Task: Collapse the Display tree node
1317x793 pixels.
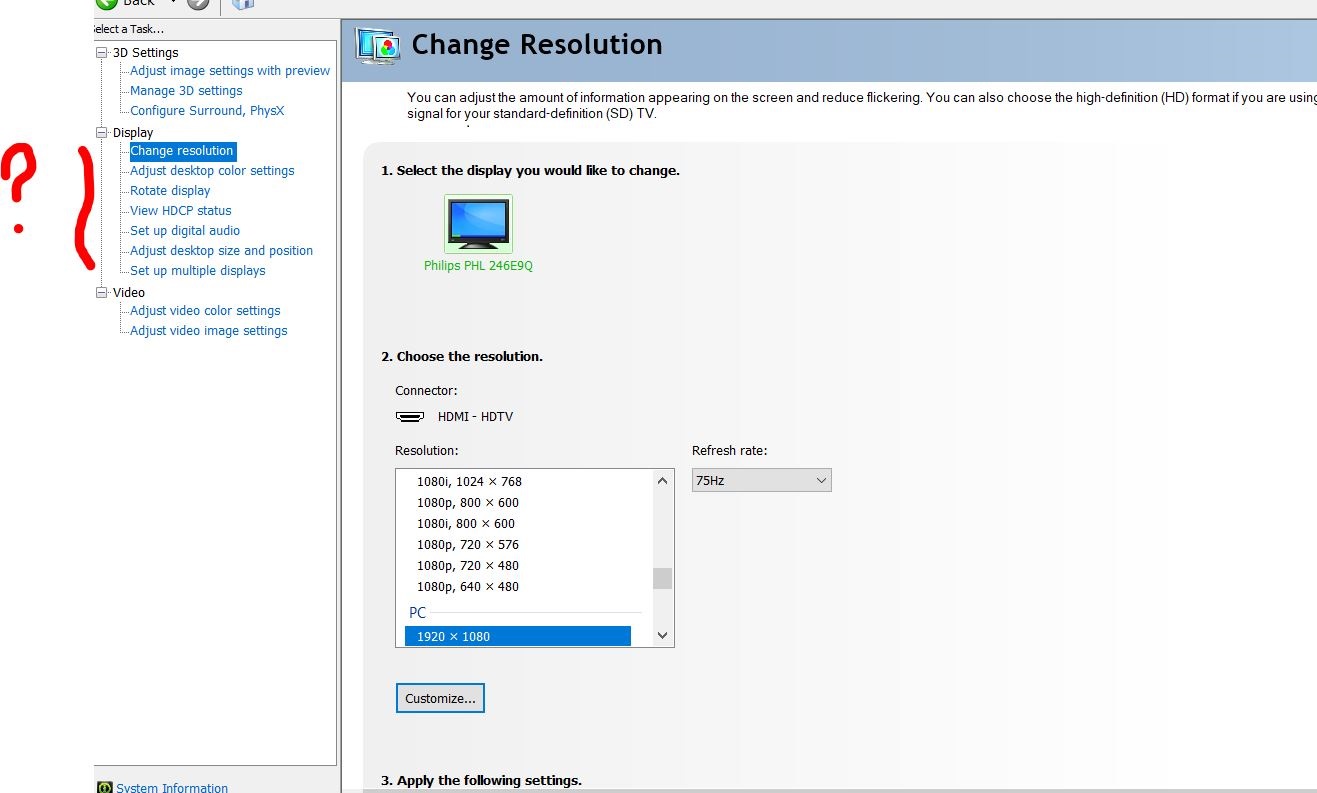Action: click(x=101, y=132)
